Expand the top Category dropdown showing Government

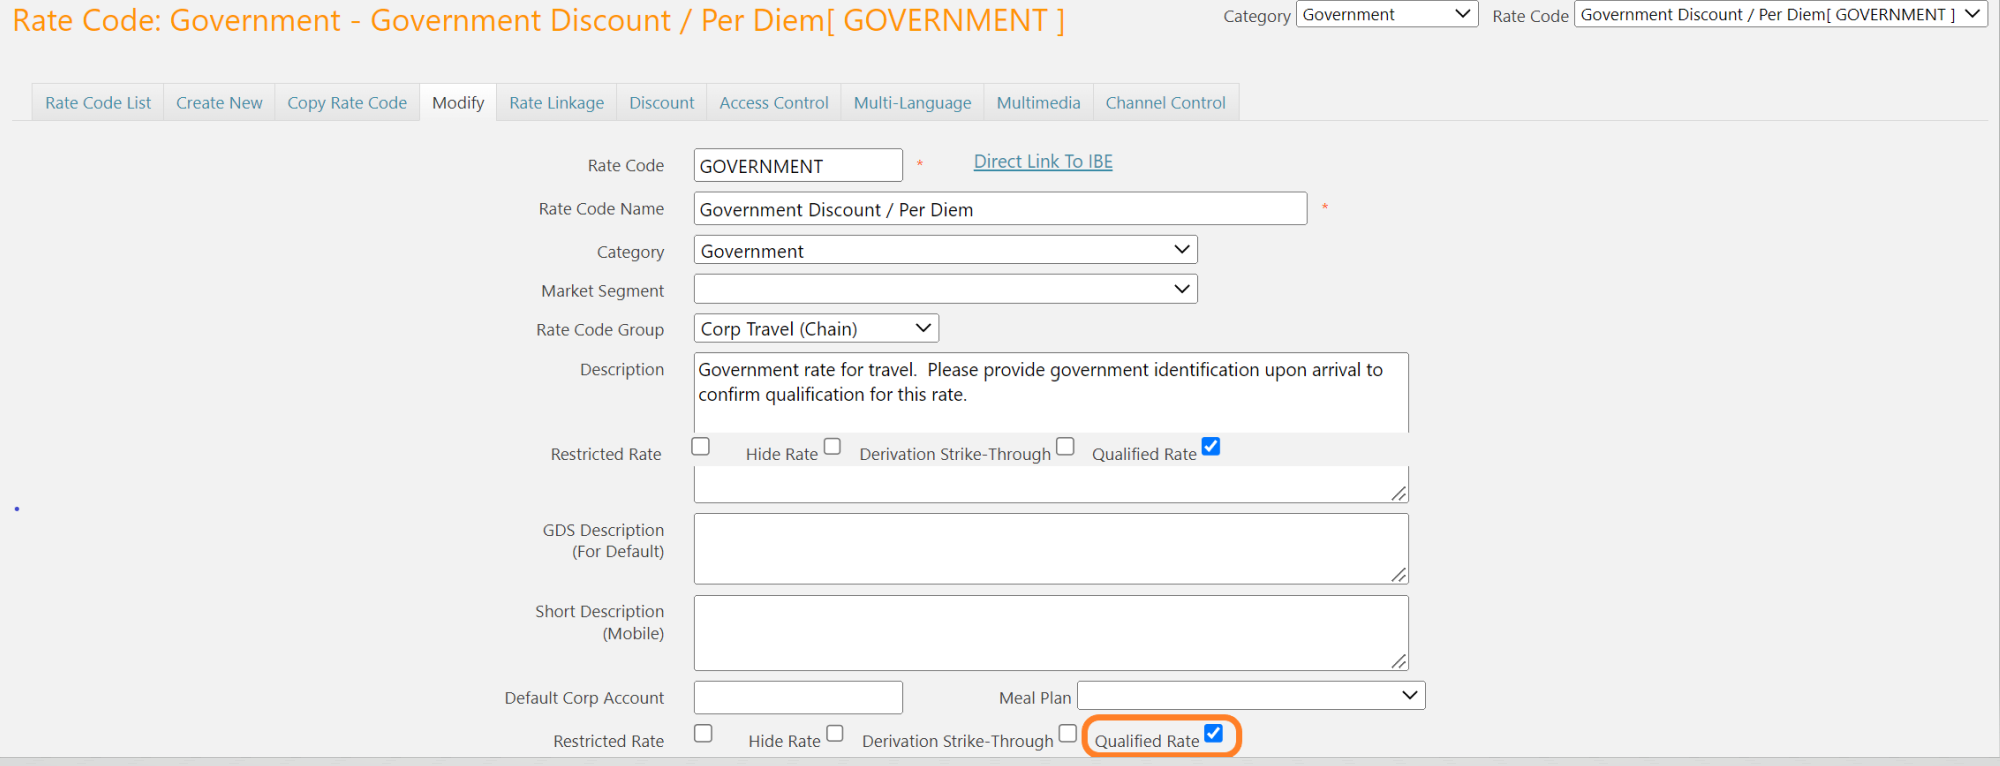pyautogui.click(x=1387, y=14)
